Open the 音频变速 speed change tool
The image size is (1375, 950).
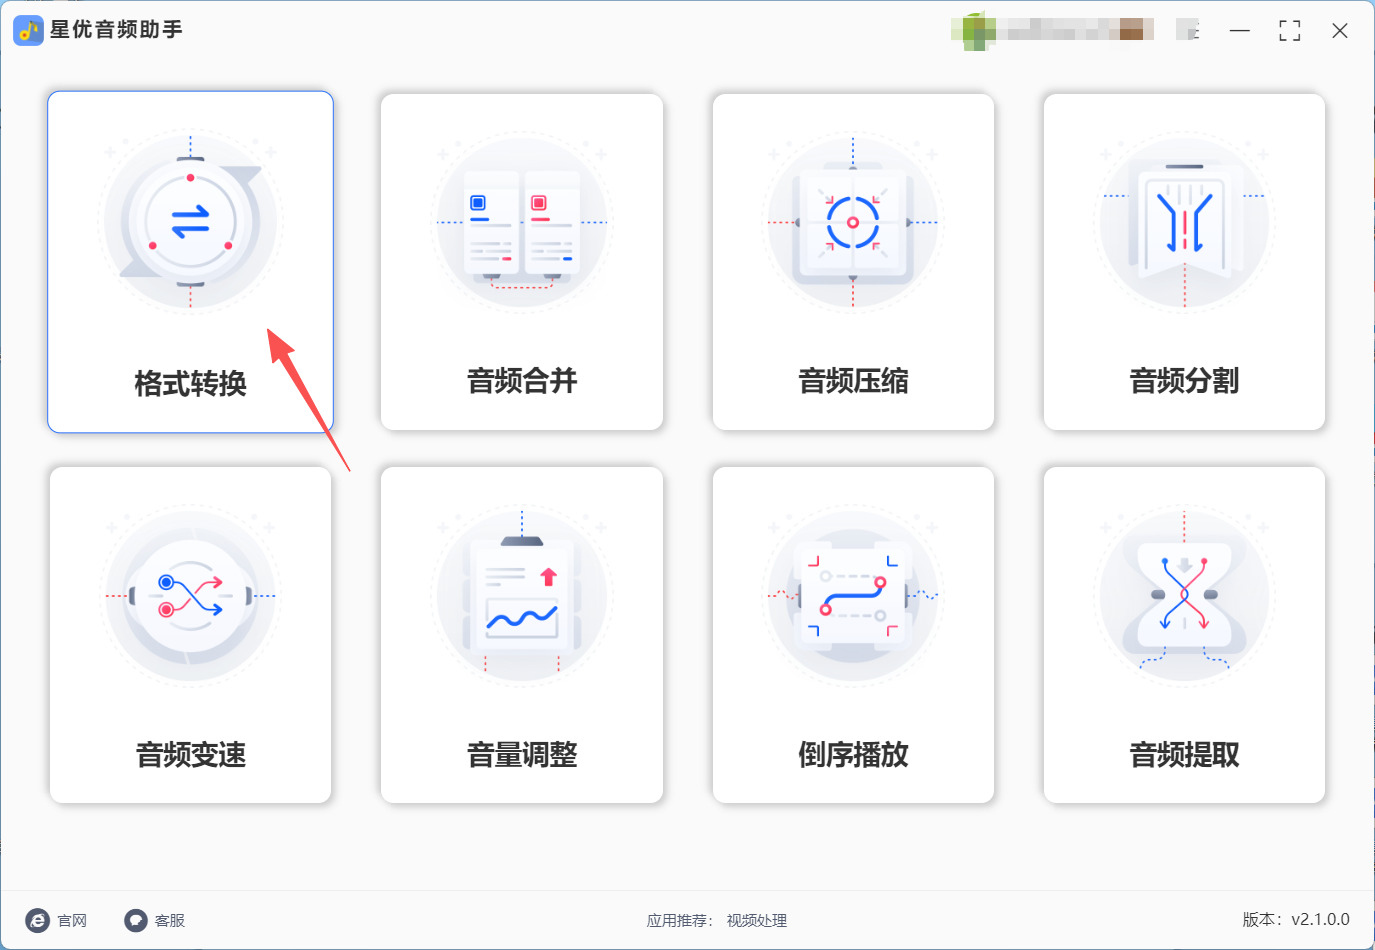tap(190, 635)
